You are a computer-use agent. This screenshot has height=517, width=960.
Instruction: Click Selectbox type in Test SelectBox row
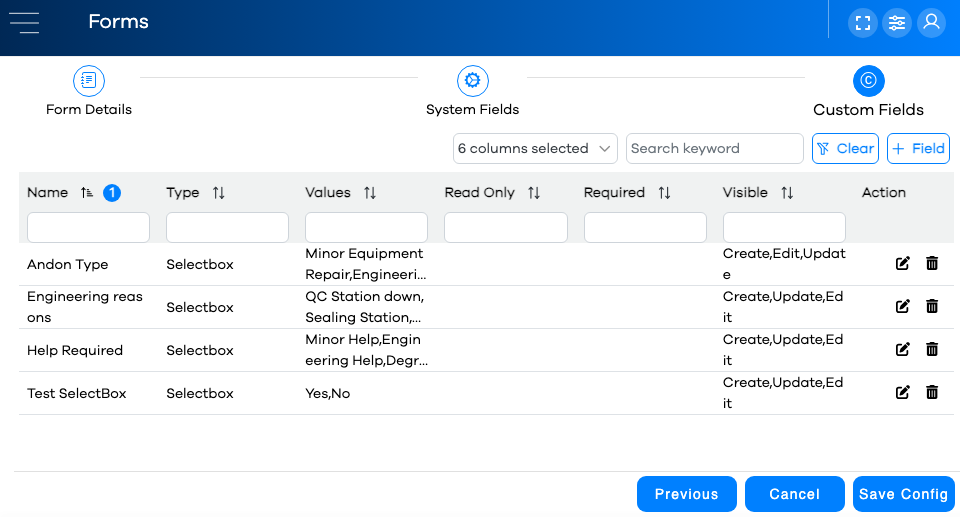200,393
